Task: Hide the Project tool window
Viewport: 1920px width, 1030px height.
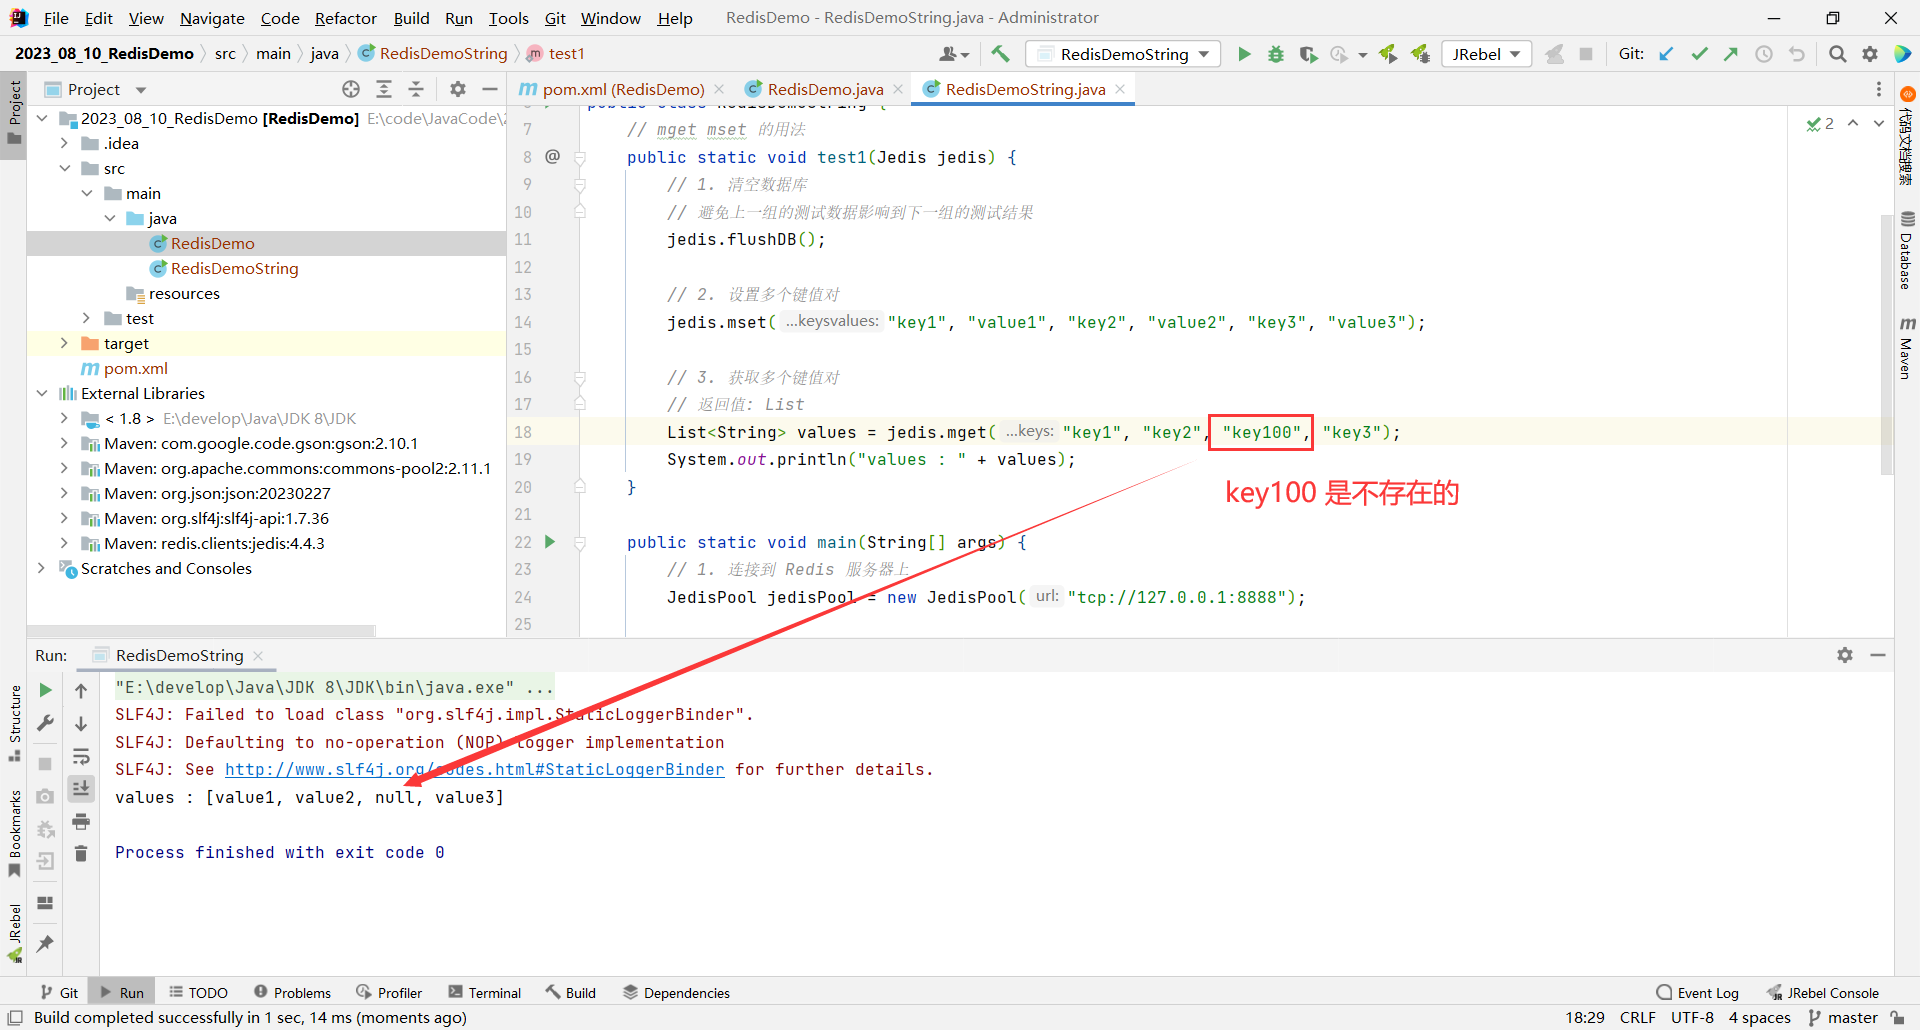Action: click(490, 89)
